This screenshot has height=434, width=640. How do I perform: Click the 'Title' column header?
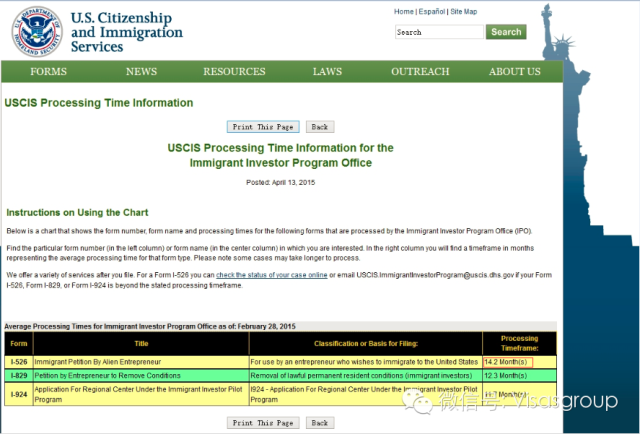[x=141, y=343]
